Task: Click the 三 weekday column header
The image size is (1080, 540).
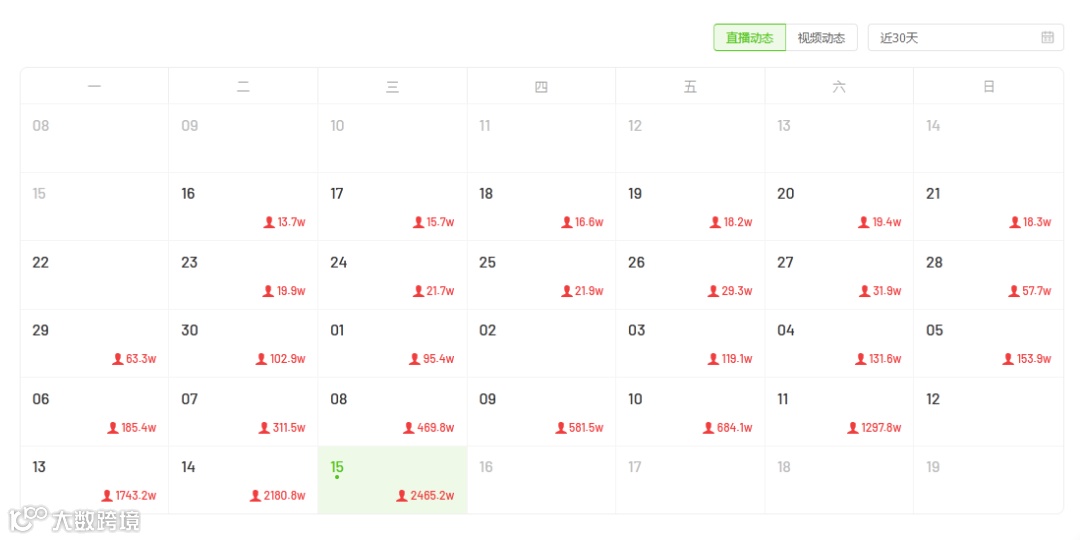Action: tap(392, 87)
